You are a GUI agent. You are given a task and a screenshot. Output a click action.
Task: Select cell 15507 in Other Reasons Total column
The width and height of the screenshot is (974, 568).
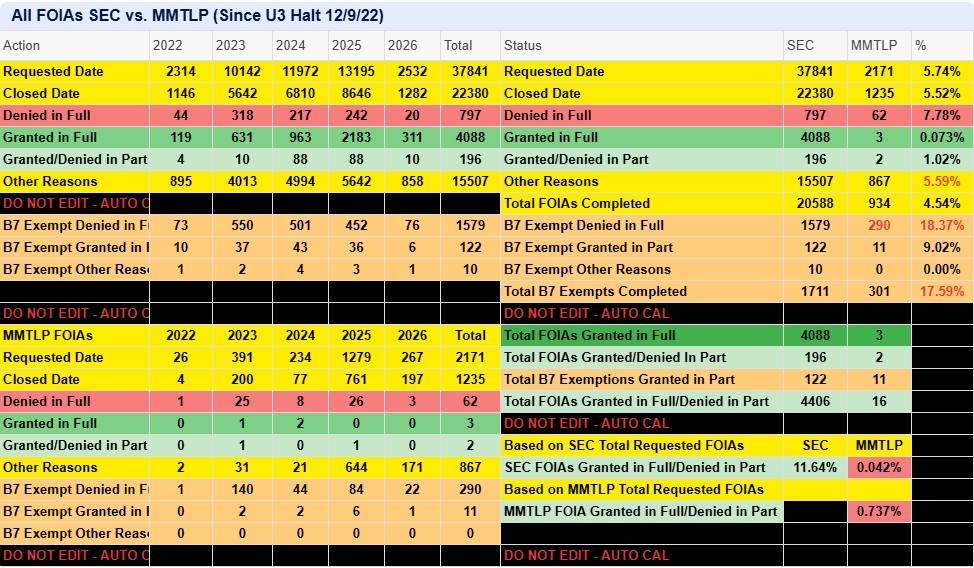click(470, 181)
